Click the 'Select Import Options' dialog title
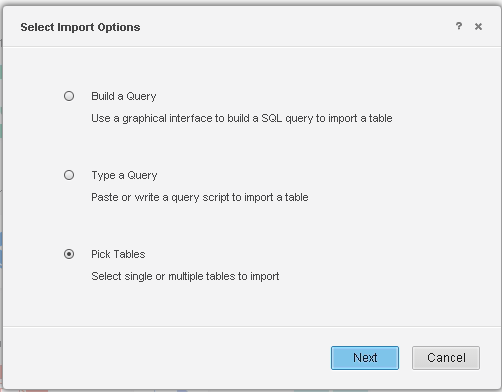This screenshot has height=392, width=502. click(80, 27)
